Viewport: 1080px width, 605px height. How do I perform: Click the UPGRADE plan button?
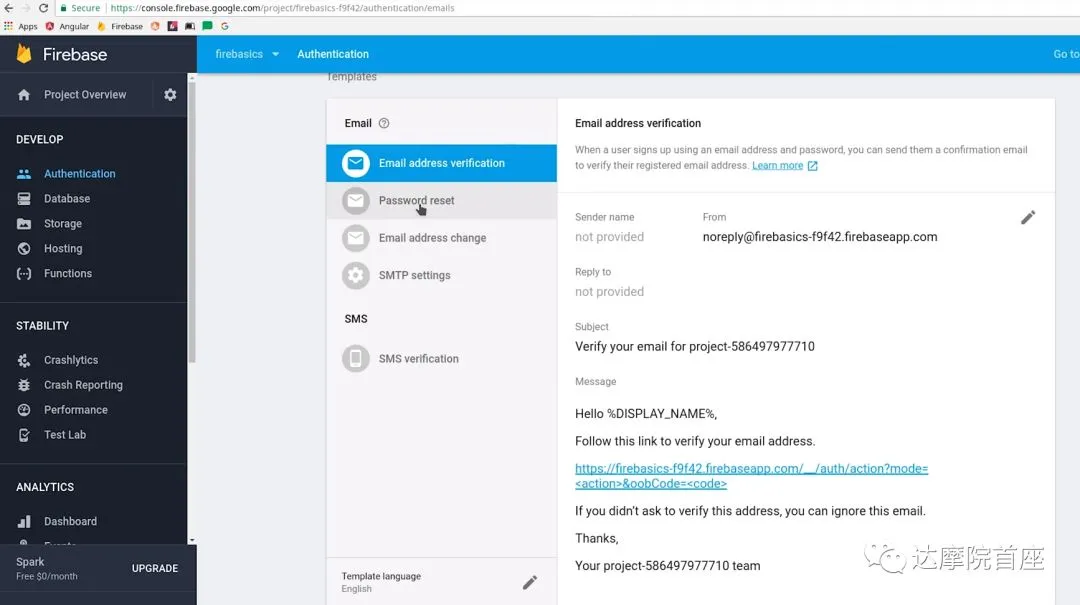click(155, 568)
